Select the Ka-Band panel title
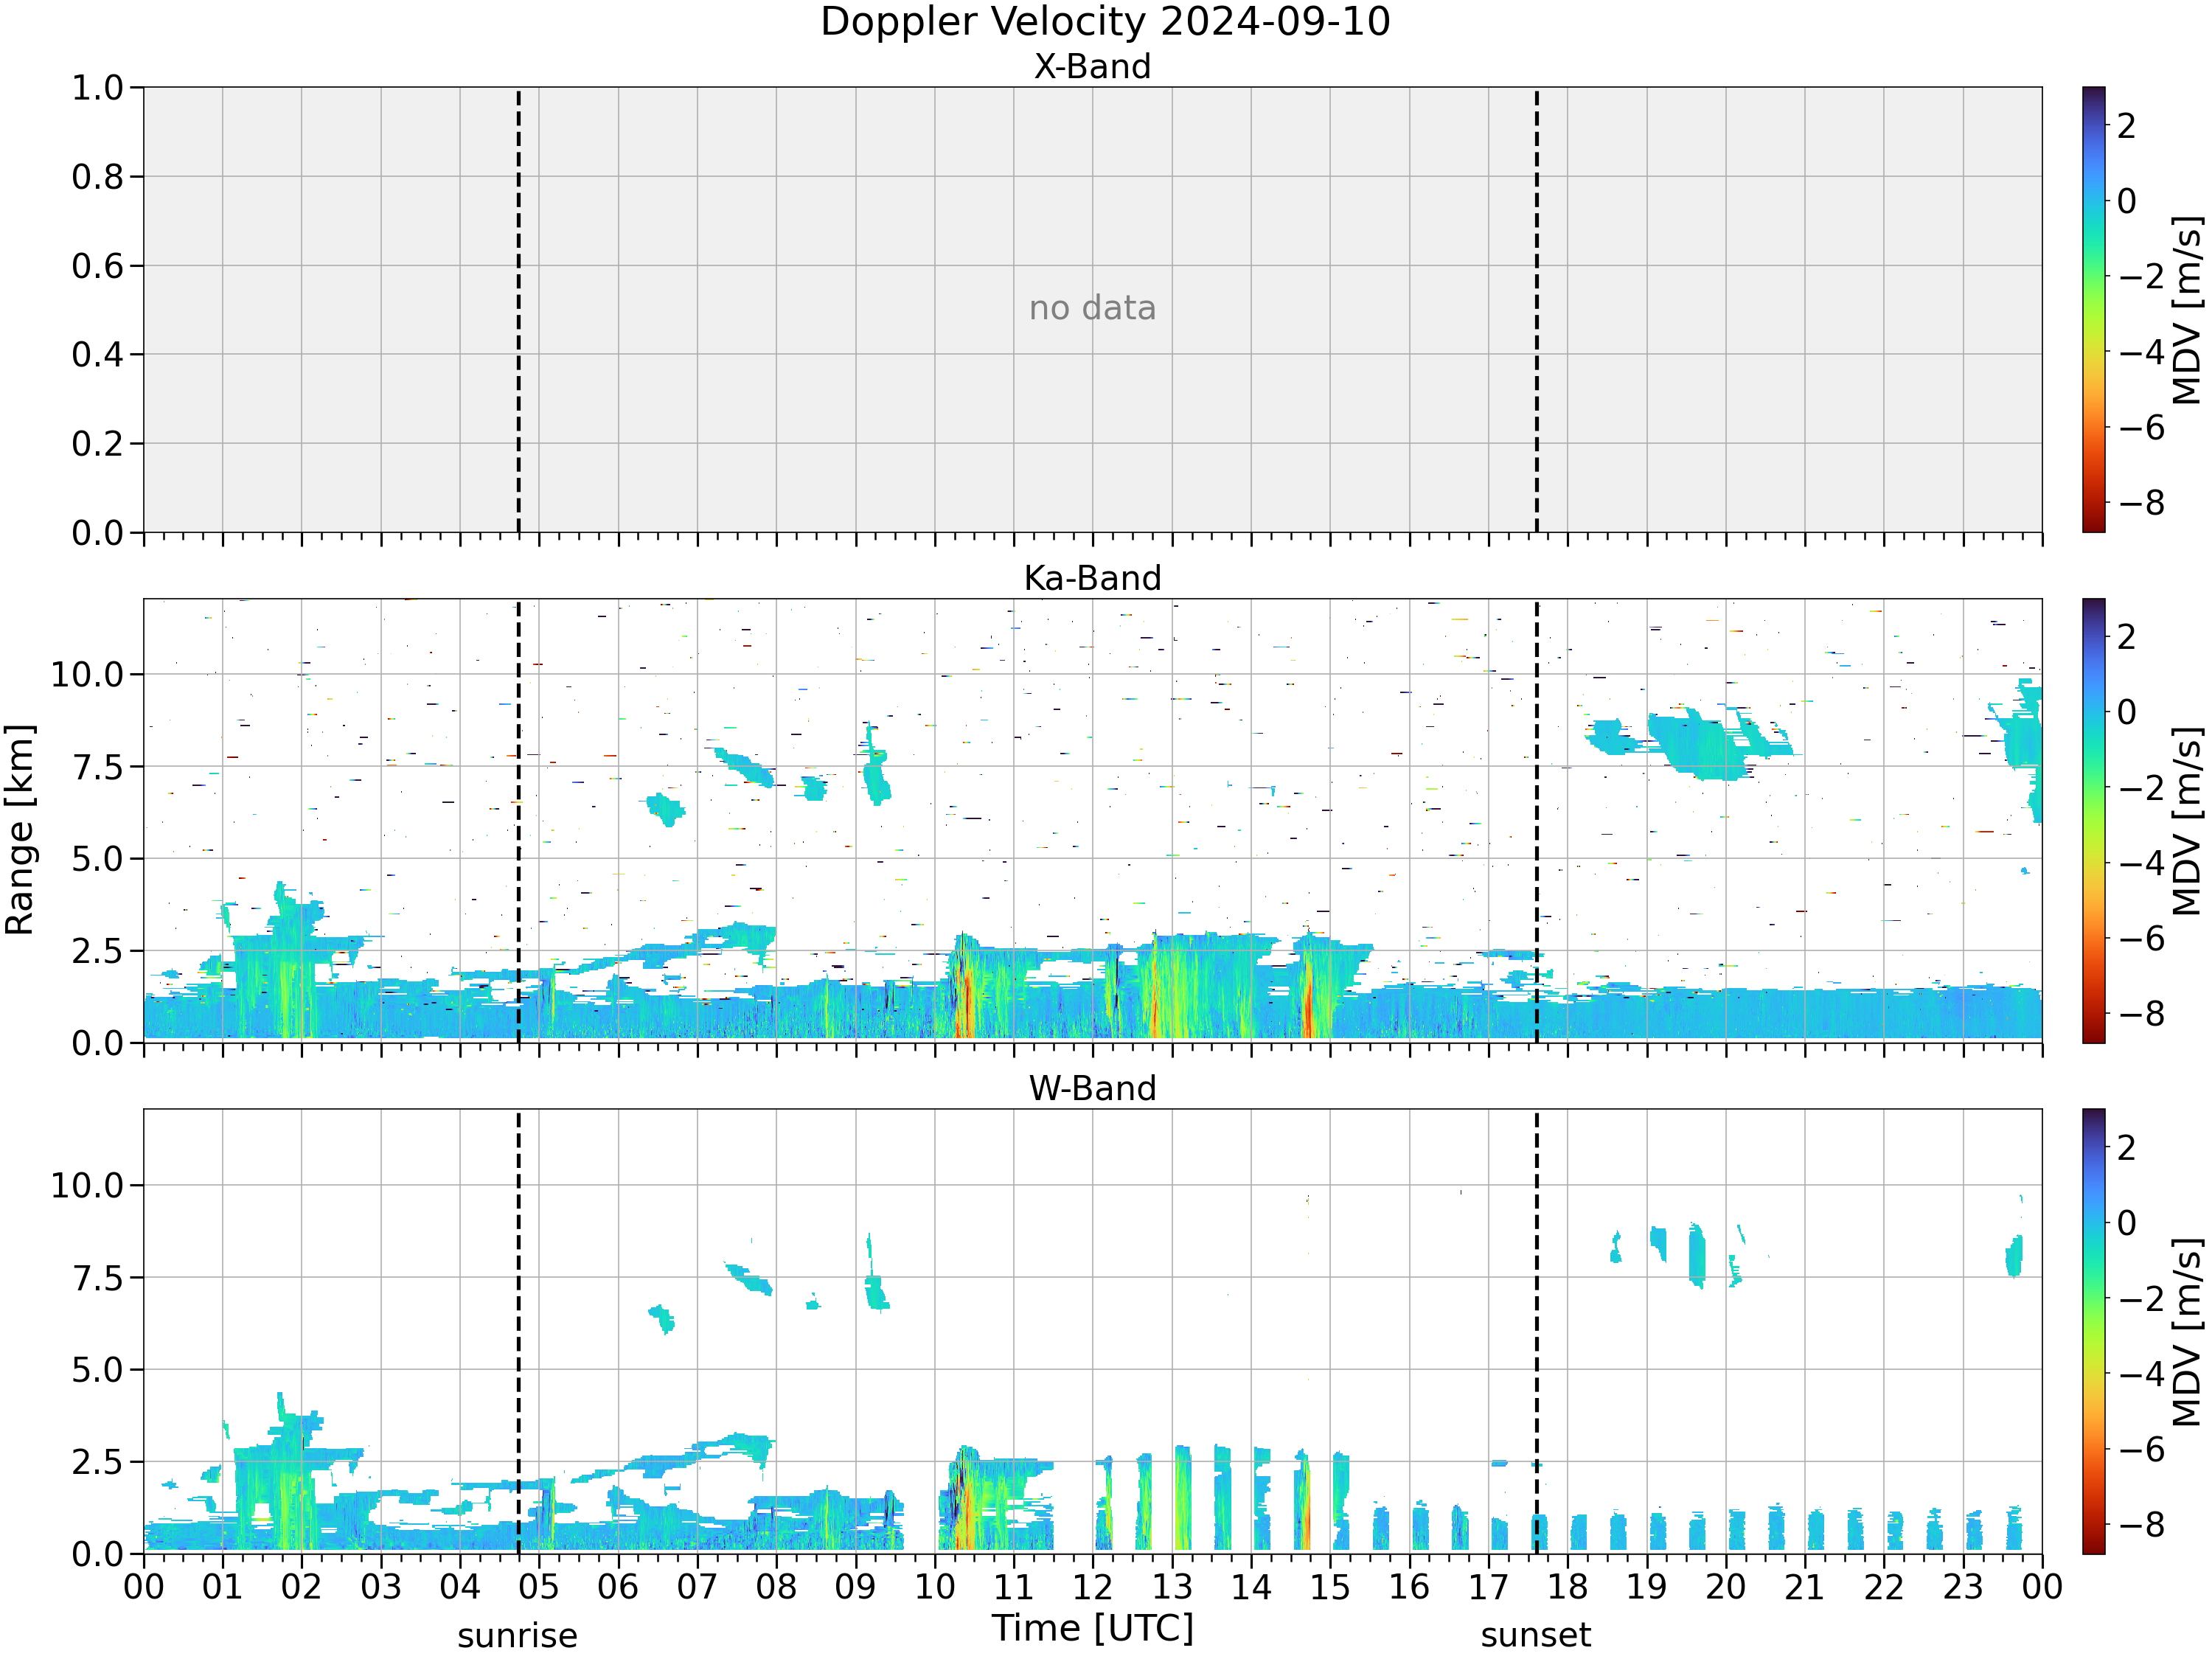 pos(1092,578)
